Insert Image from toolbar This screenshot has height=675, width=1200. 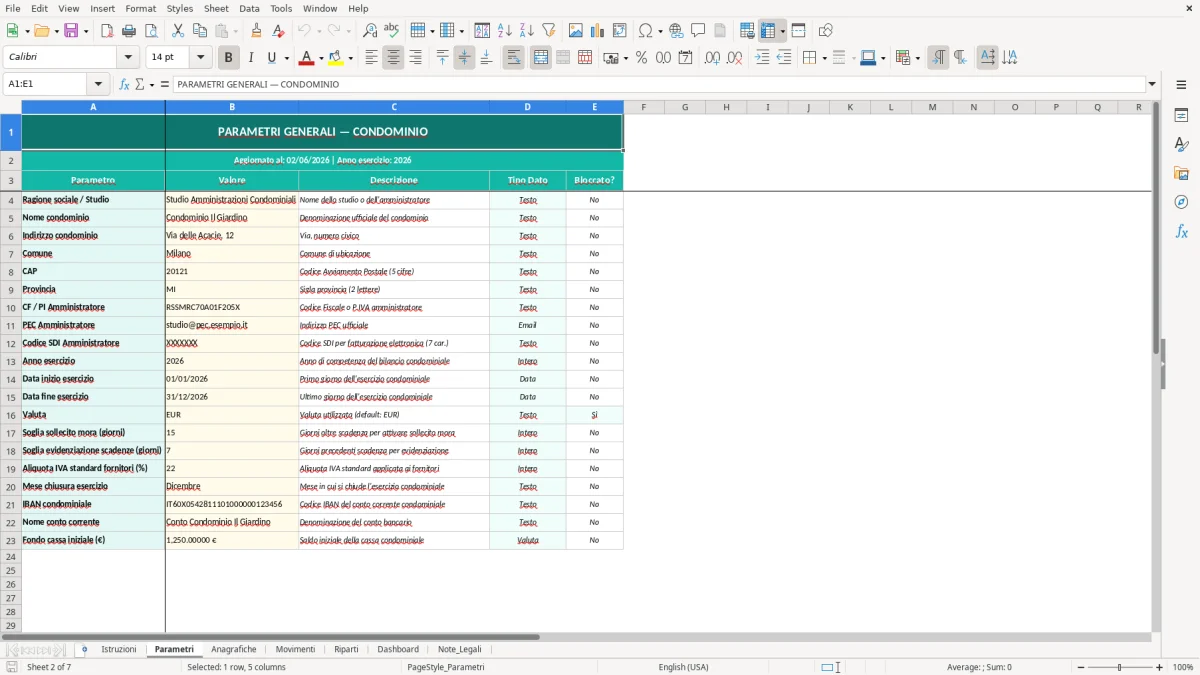point(576,31)
